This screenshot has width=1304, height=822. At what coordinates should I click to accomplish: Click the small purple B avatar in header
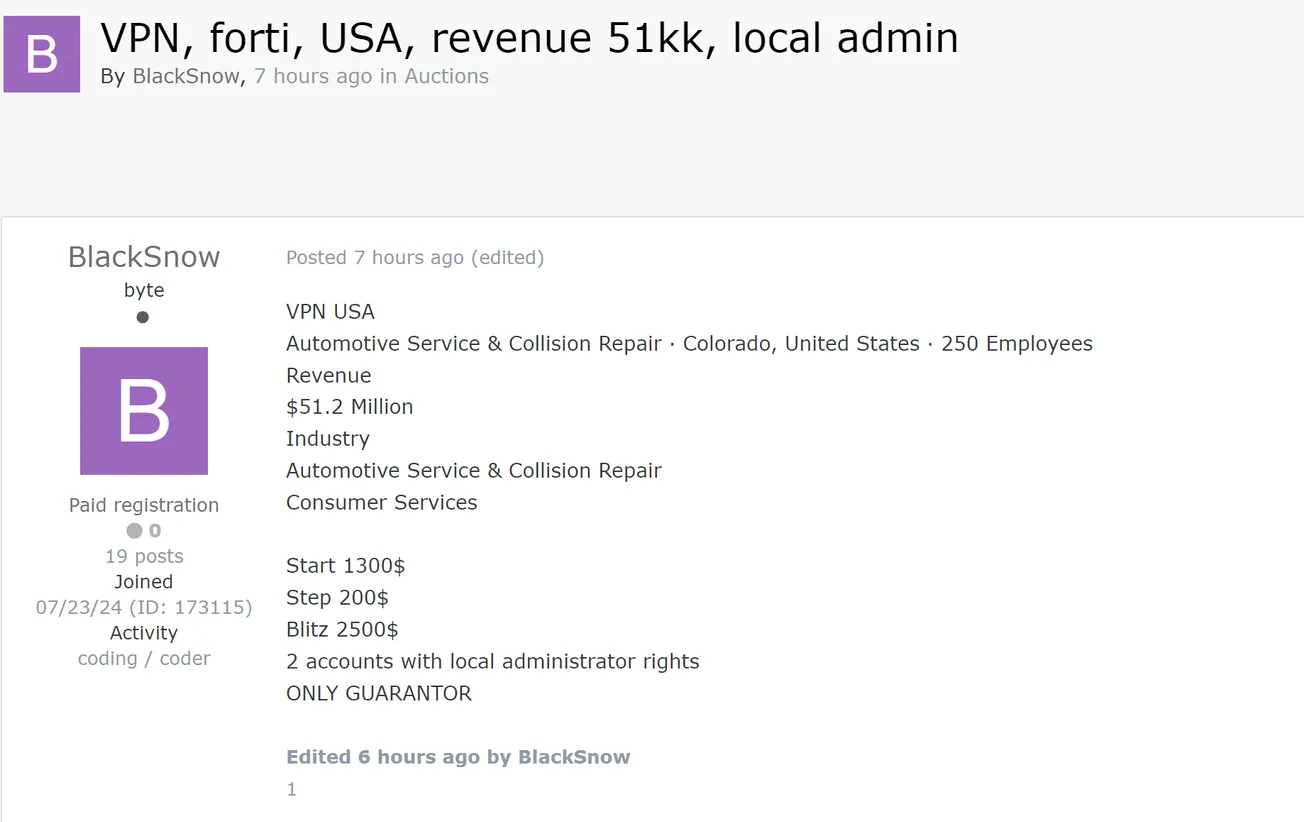click(x=42, y=54)
